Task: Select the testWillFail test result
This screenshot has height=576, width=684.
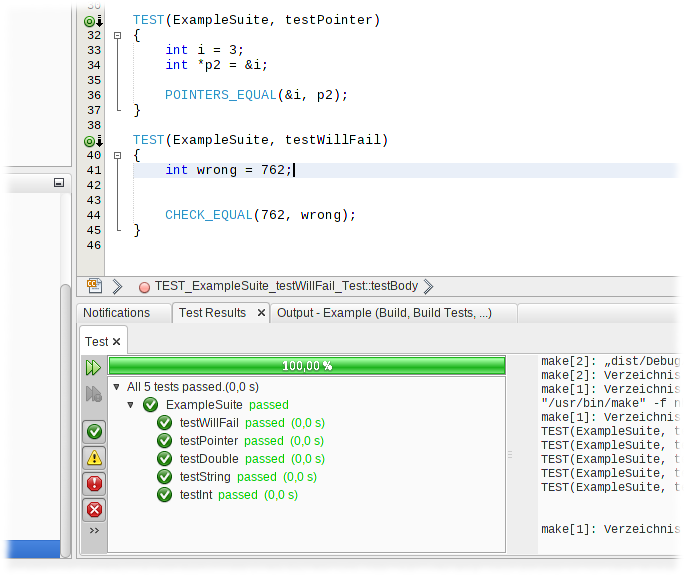Action: pyautogui.click(x=210, y=423)
